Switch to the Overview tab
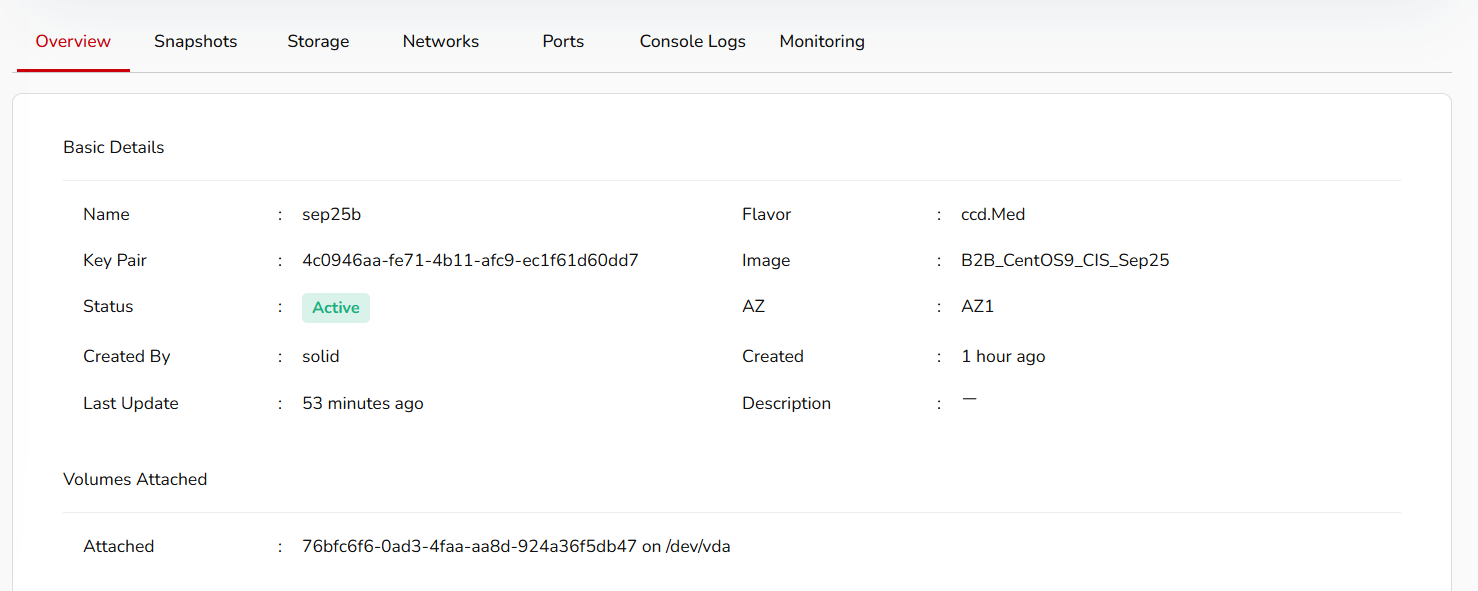Image resolution: width=1478 pixels, height=591 pixels. point(73,42)
